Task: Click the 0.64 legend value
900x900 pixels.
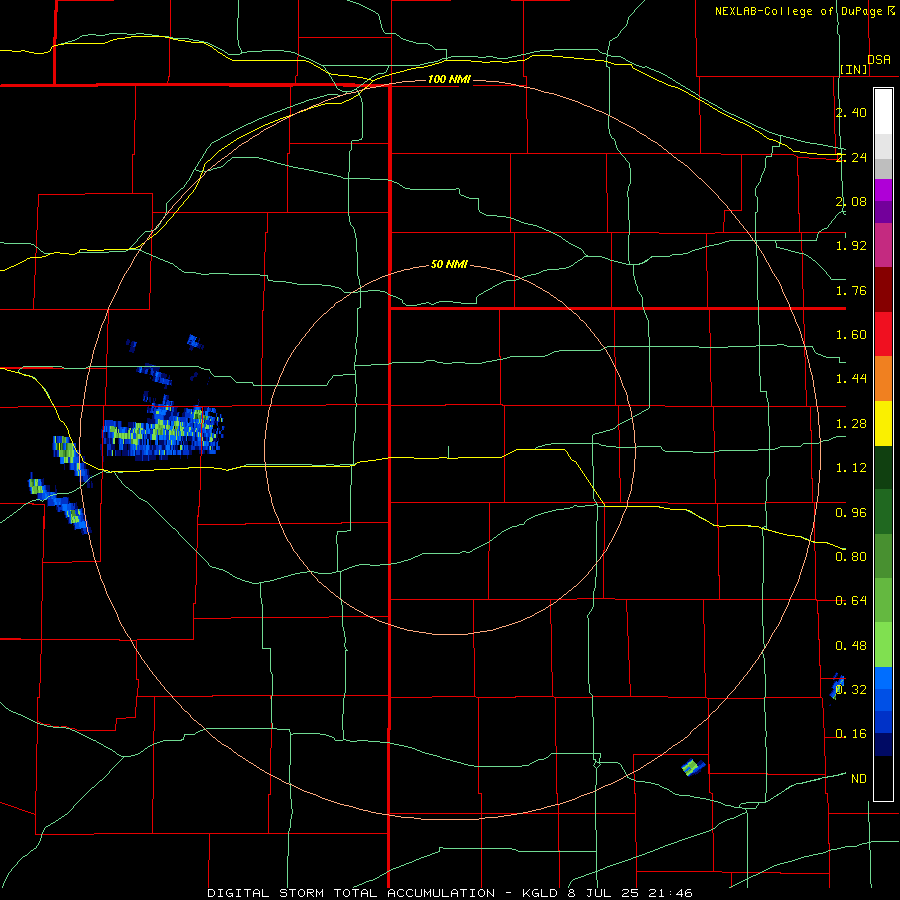Action: (851, 601)
